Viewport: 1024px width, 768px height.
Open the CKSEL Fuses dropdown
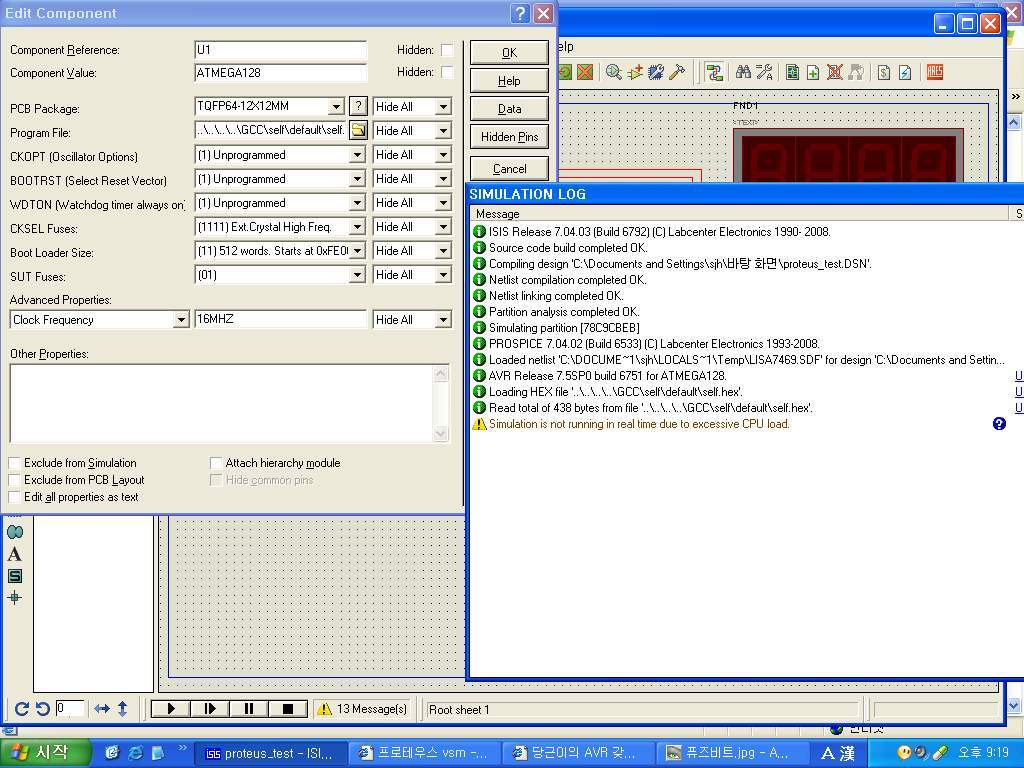click(356, 227)
